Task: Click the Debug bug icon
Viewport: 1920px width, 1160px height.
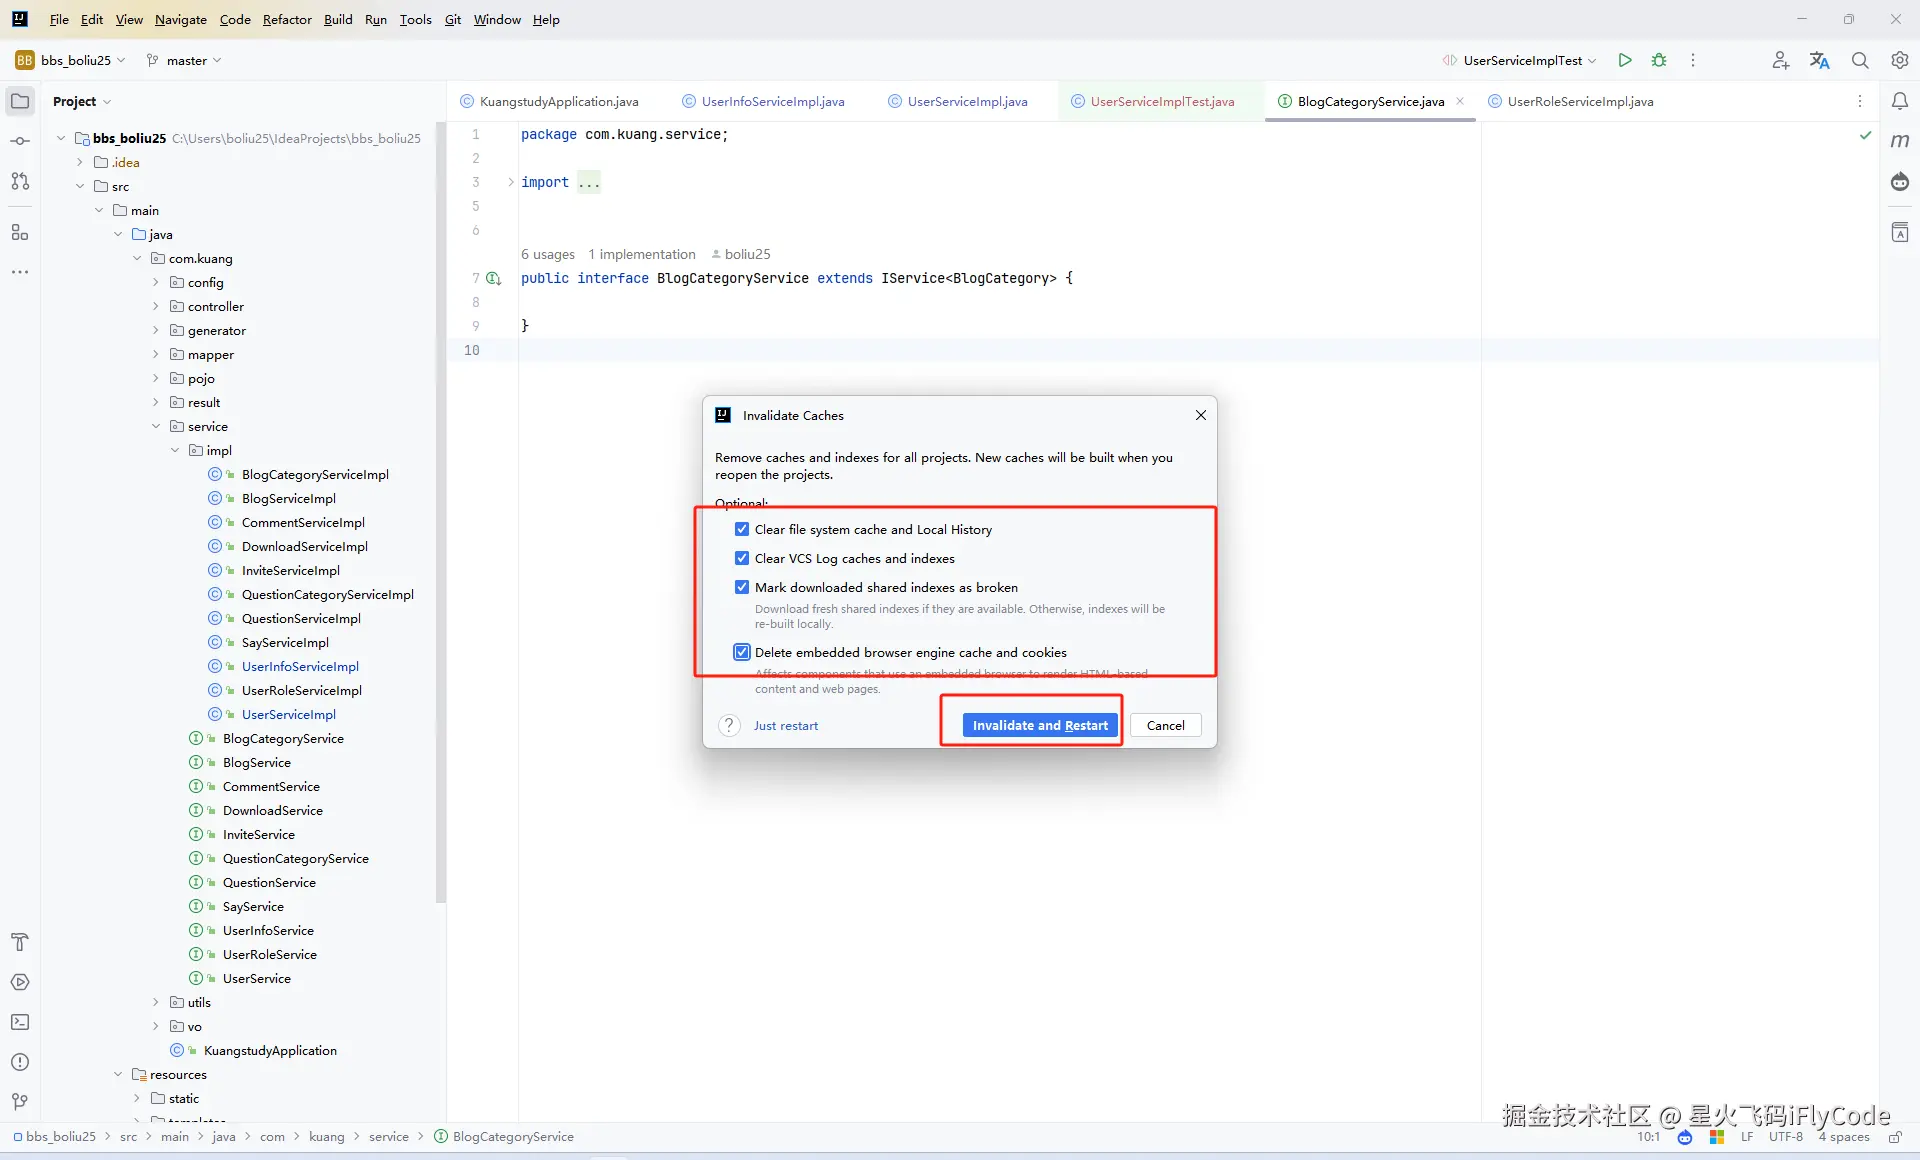Action: pyautogui.click(x=1659, y=60)
